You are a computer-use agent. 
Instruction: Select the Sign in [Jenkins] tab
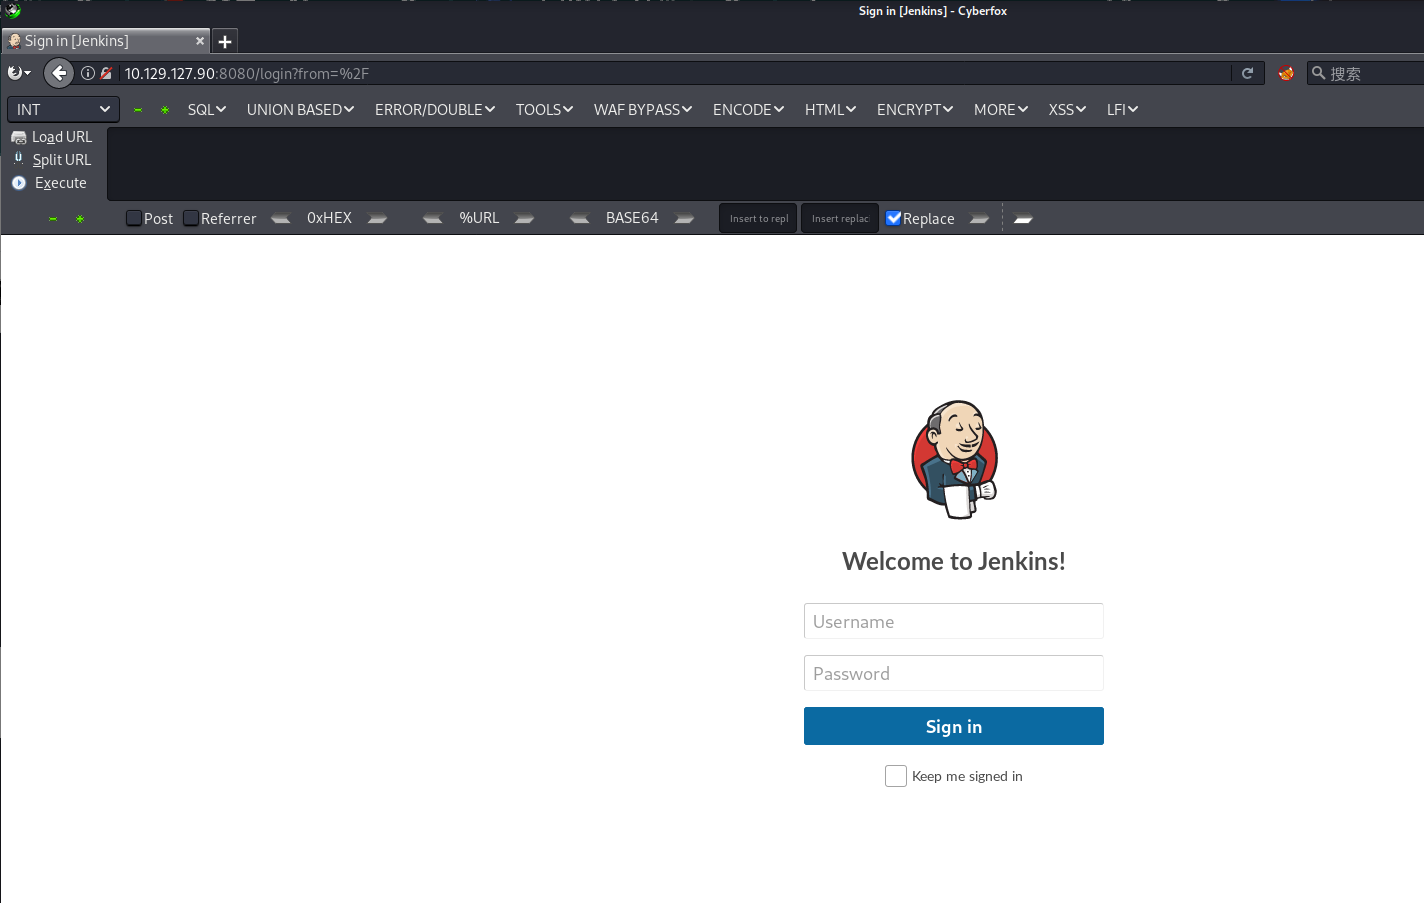[98, 41]
